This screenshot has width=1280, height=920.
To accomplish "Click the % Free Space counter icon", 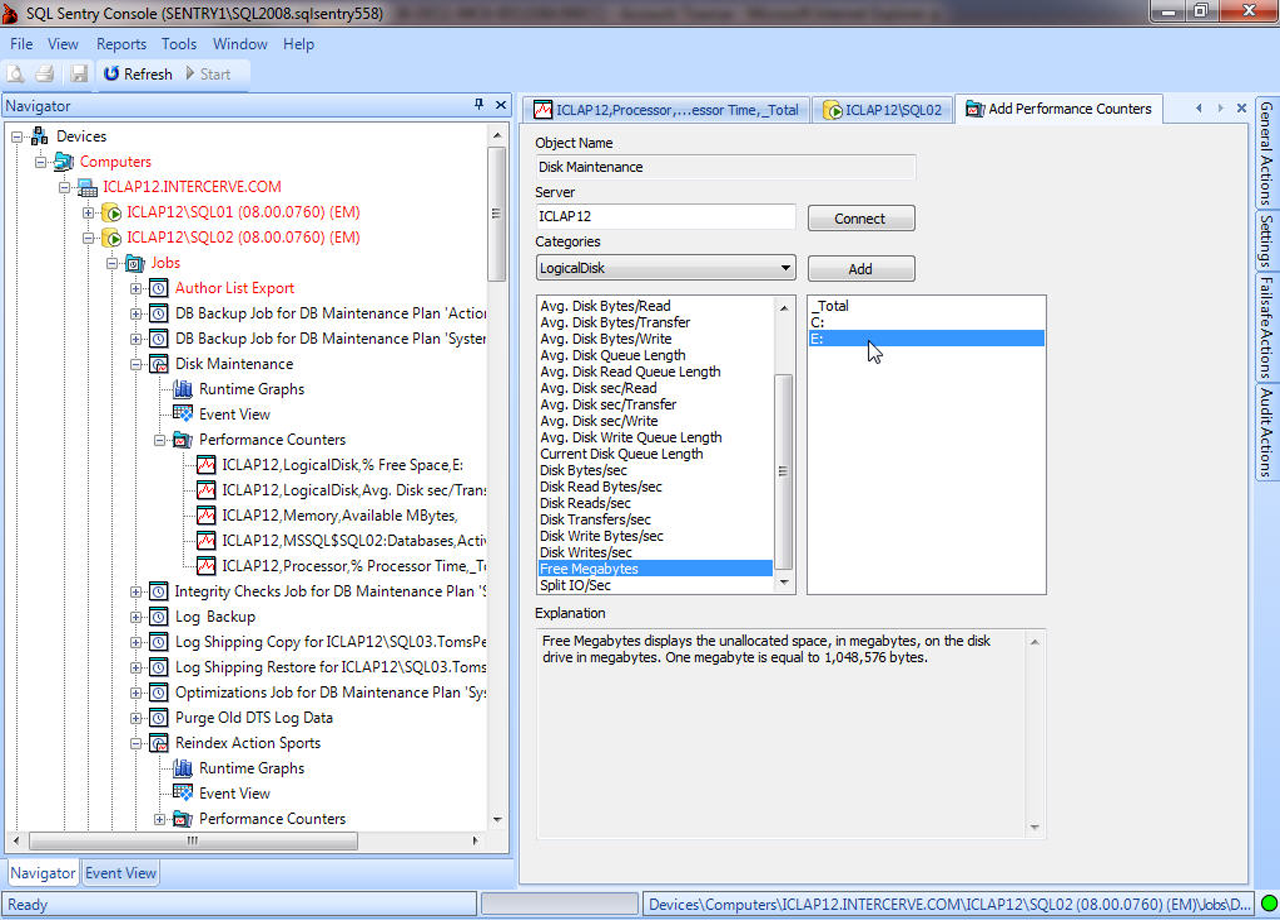I will [206, 465].
